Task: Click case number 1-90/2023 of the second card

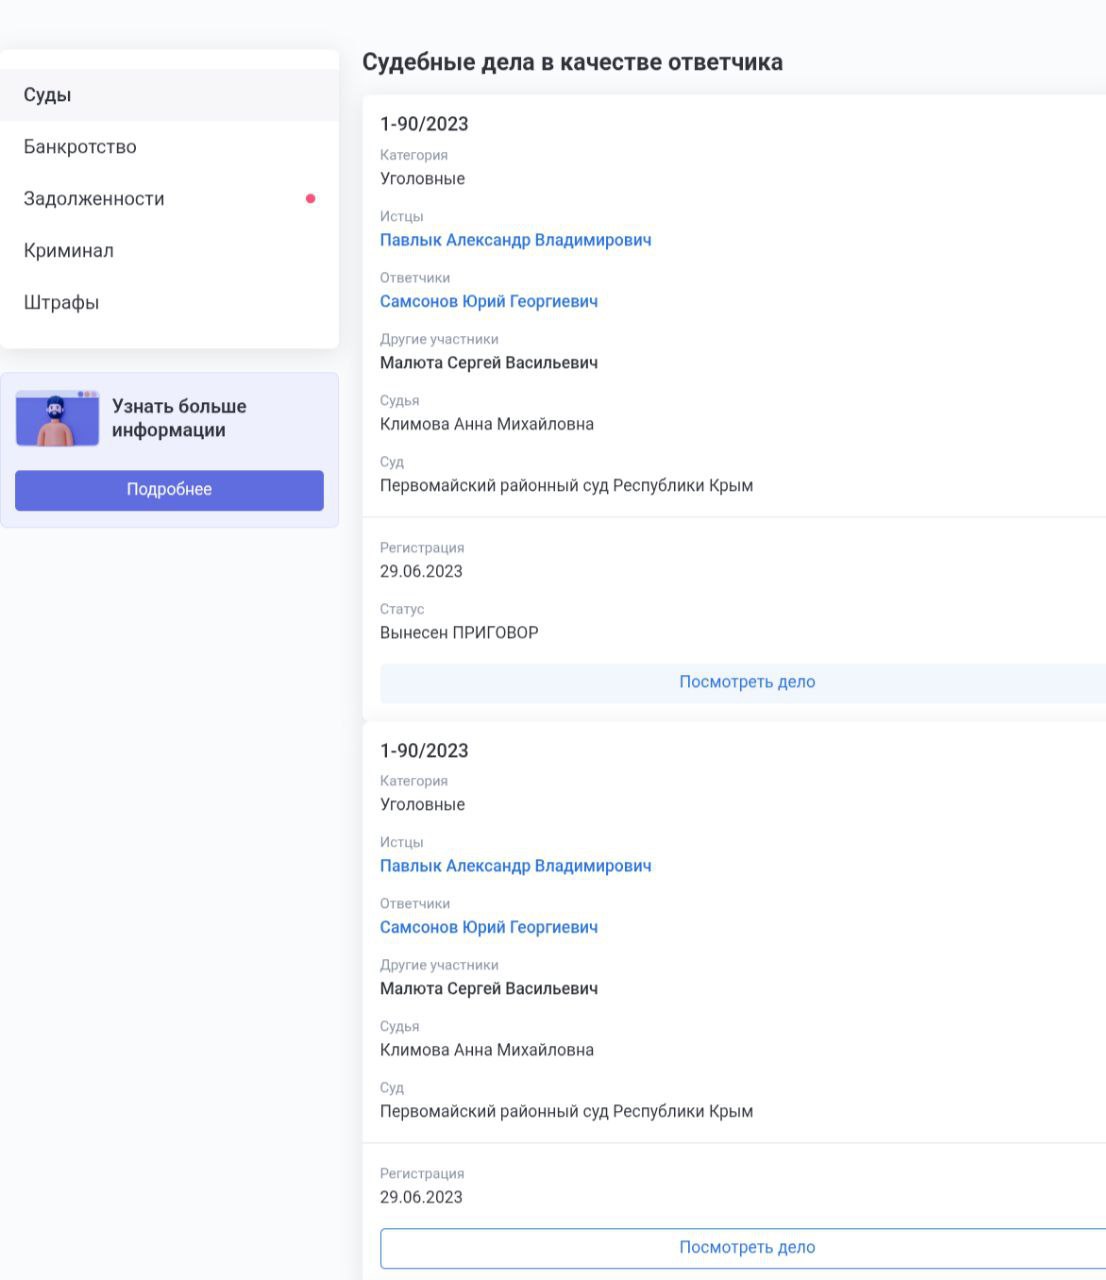Action: tap(424, 751)
